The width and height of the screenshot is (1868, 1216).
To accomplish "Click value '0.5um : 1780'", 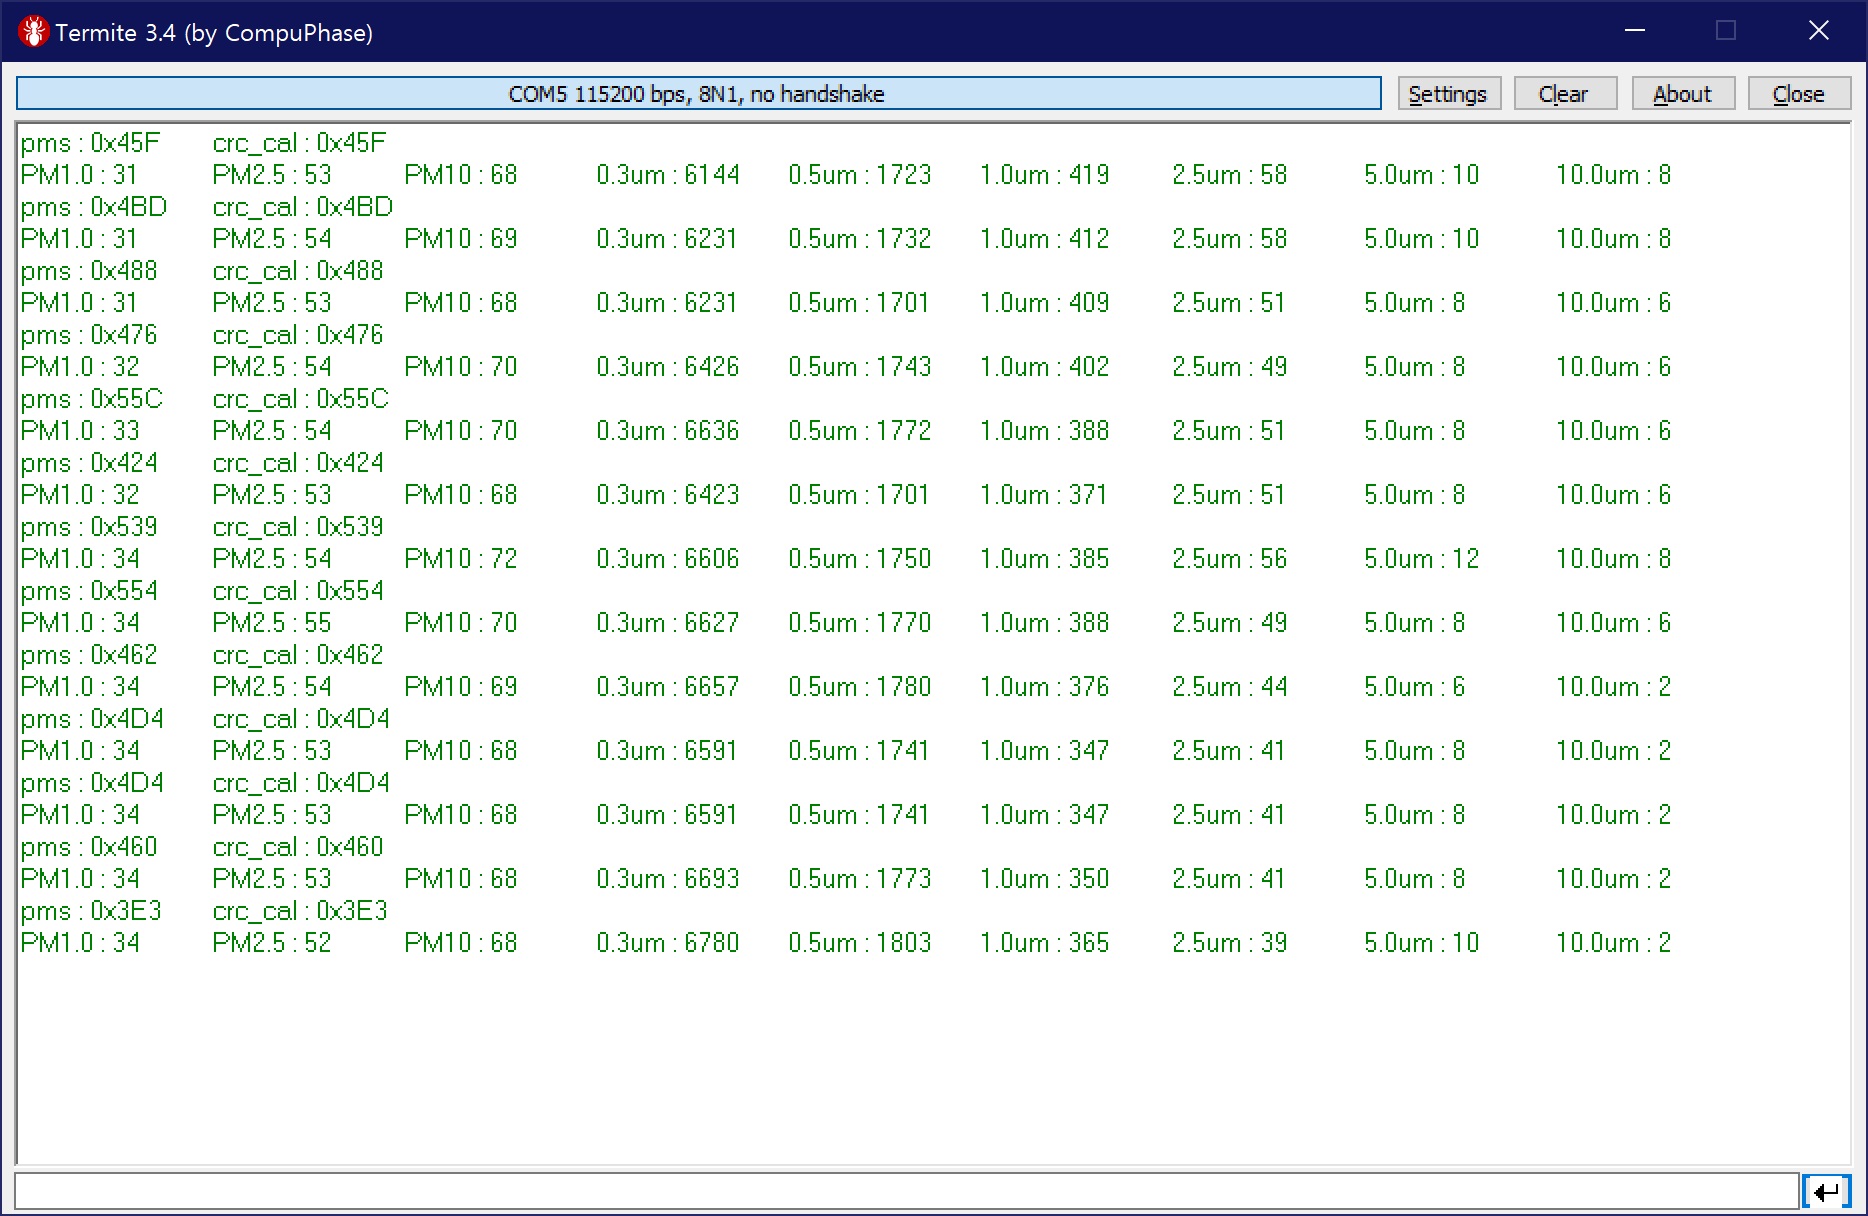I will pyautogui.click(x=860, y=687).
